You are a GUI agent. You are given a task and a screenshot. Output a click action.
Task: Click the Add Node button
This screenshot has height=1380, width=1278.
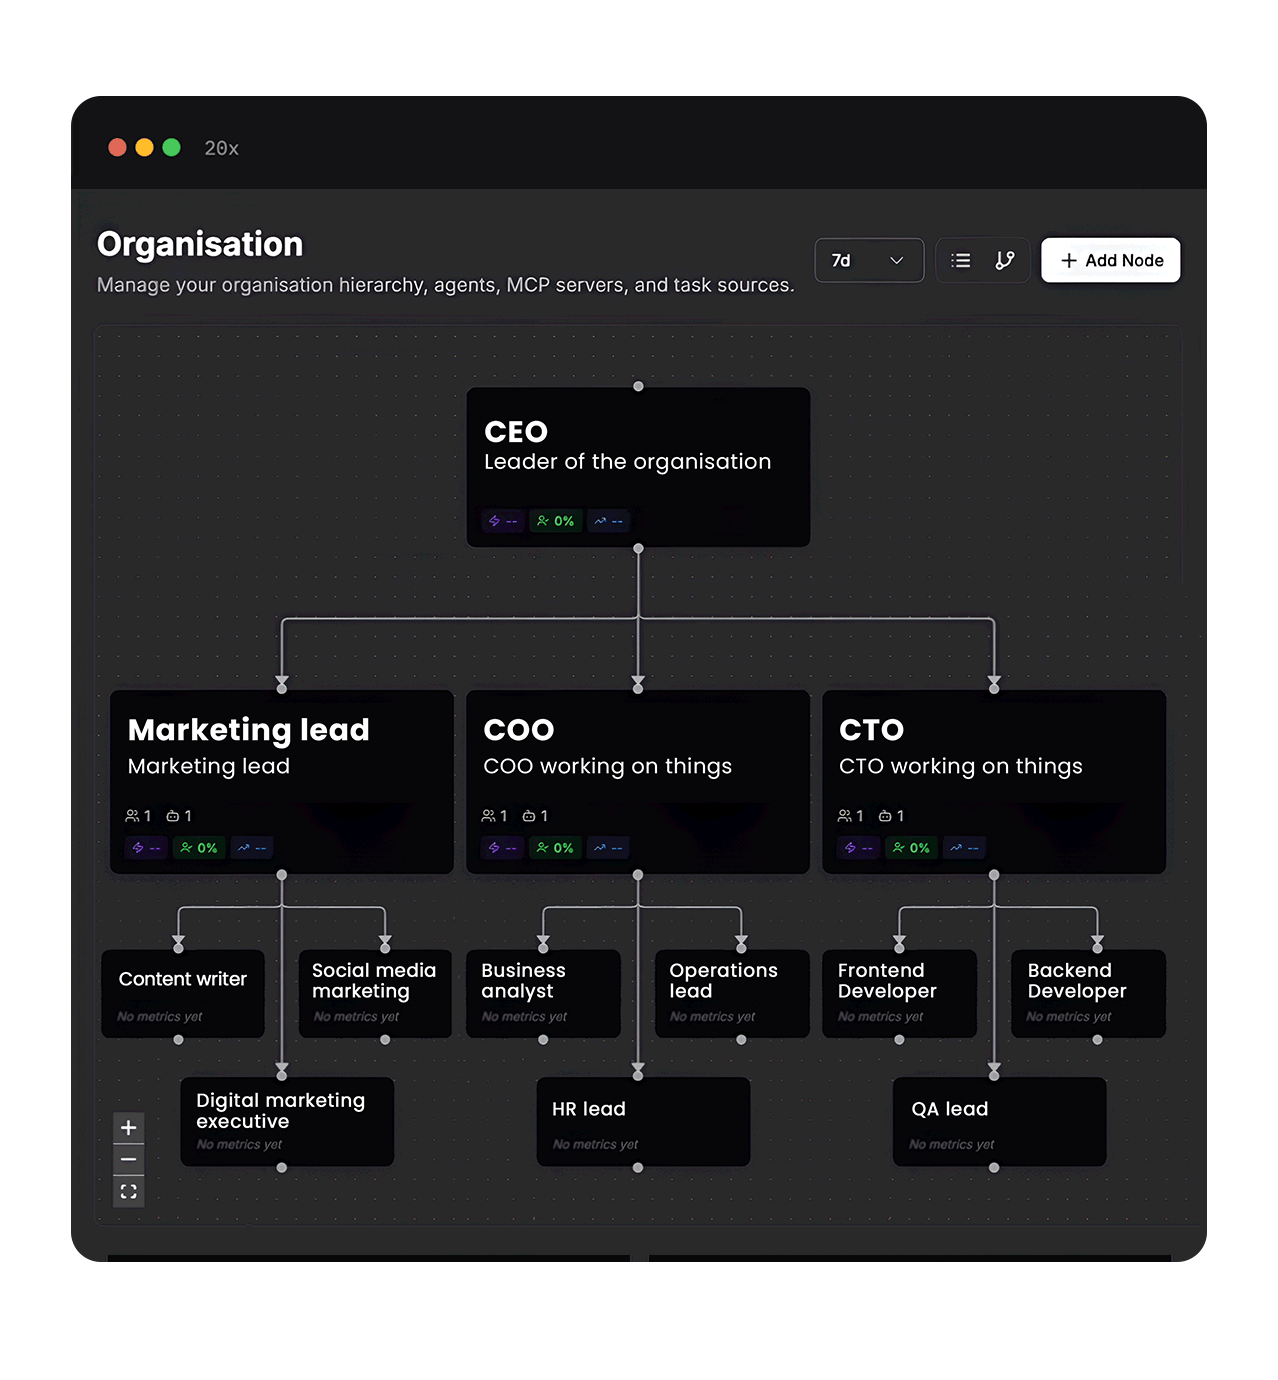(x=1110, y=261)
